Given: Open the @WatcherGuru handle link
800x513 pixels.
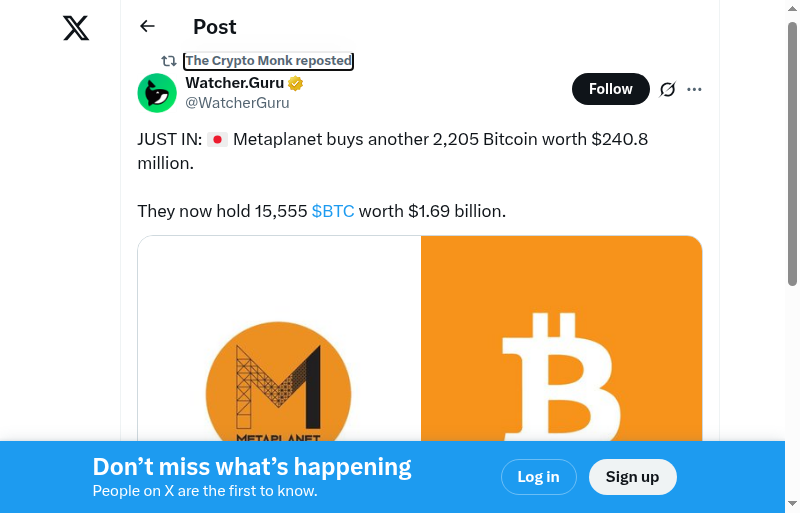Looking at the screenshot, I should pyautogui.click(x=237, y=102).
